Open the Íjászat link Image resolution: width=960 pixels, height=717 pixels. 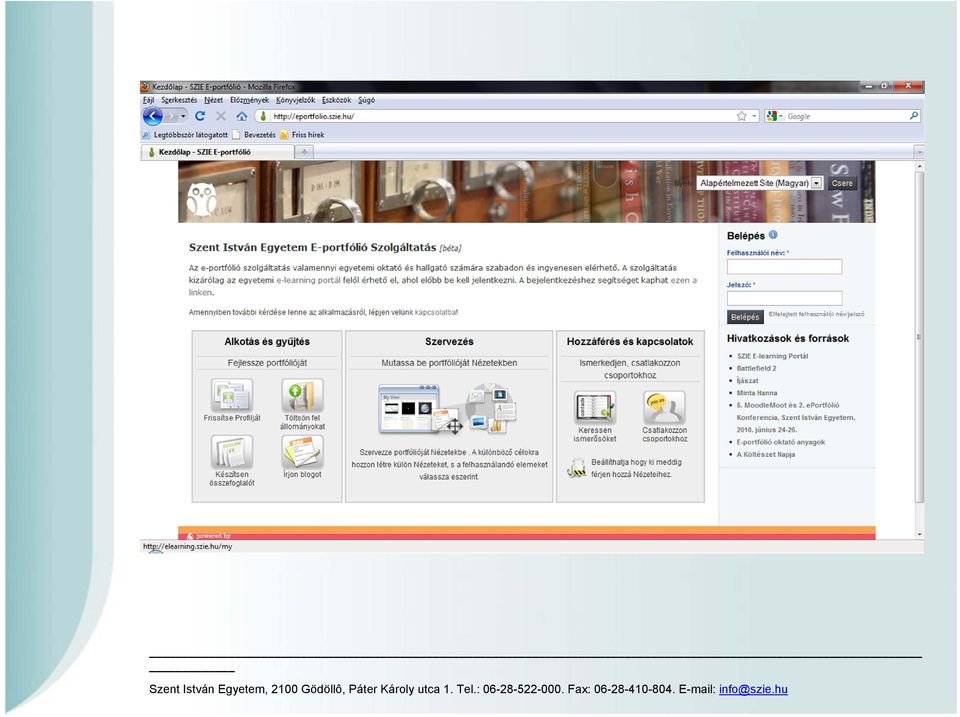tap(748, 380)
